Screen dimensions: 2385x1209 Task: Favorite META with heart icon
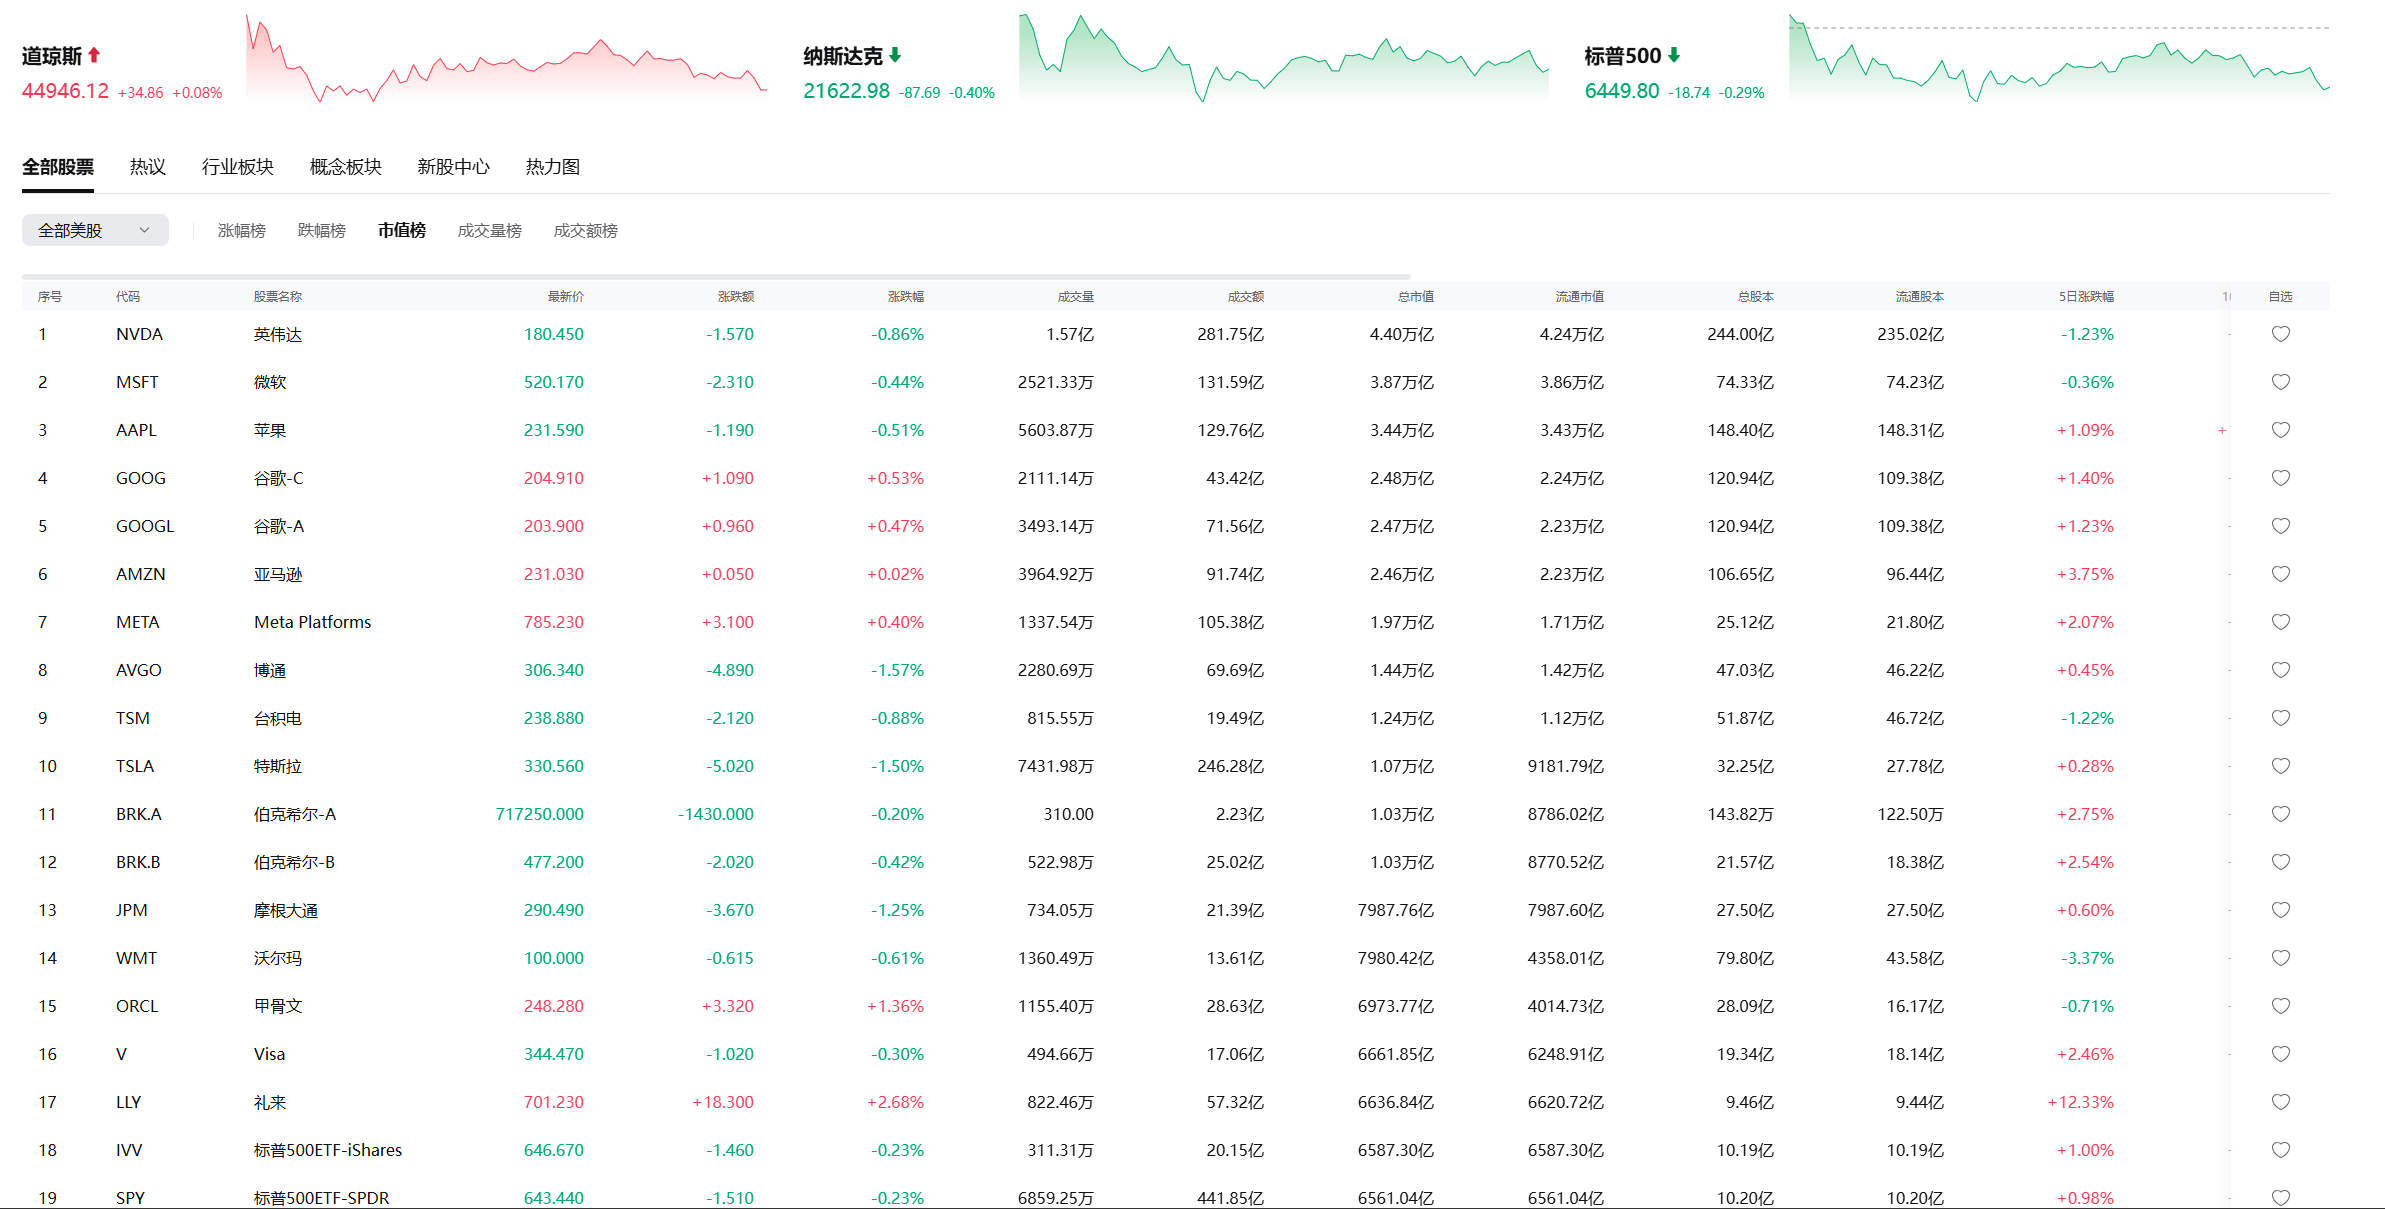[x=2280, y=622]
